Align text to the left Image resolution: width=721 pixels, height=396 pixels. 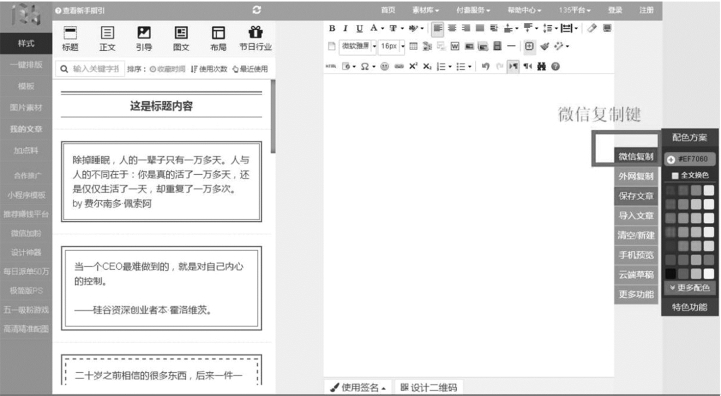click(438, 29)
